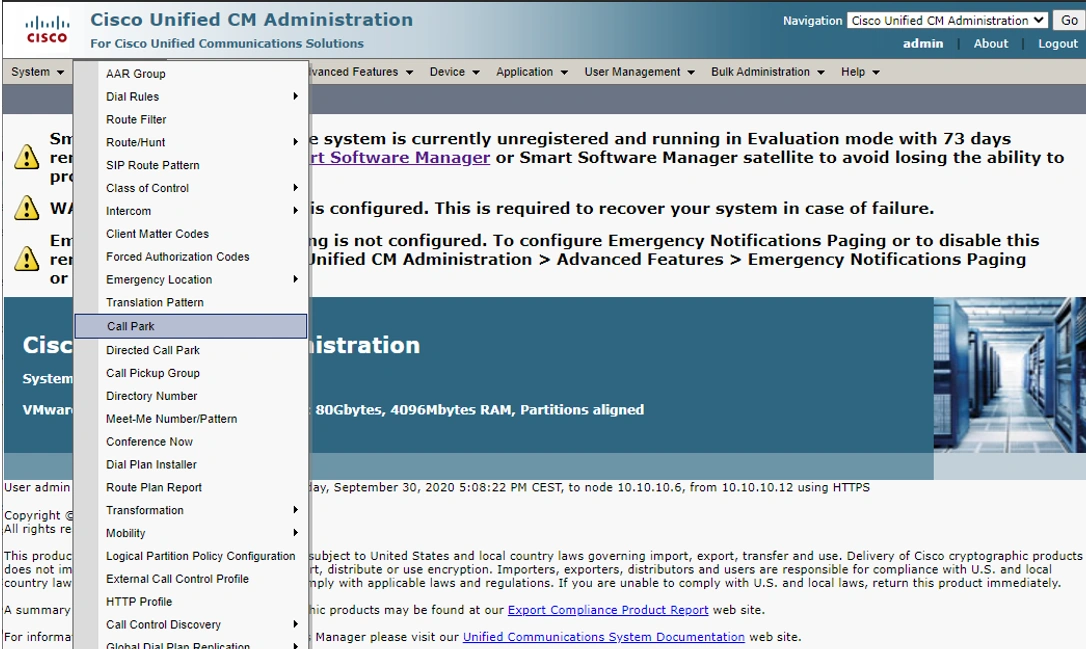
Task: Open the Help menu
Action: 860,71
